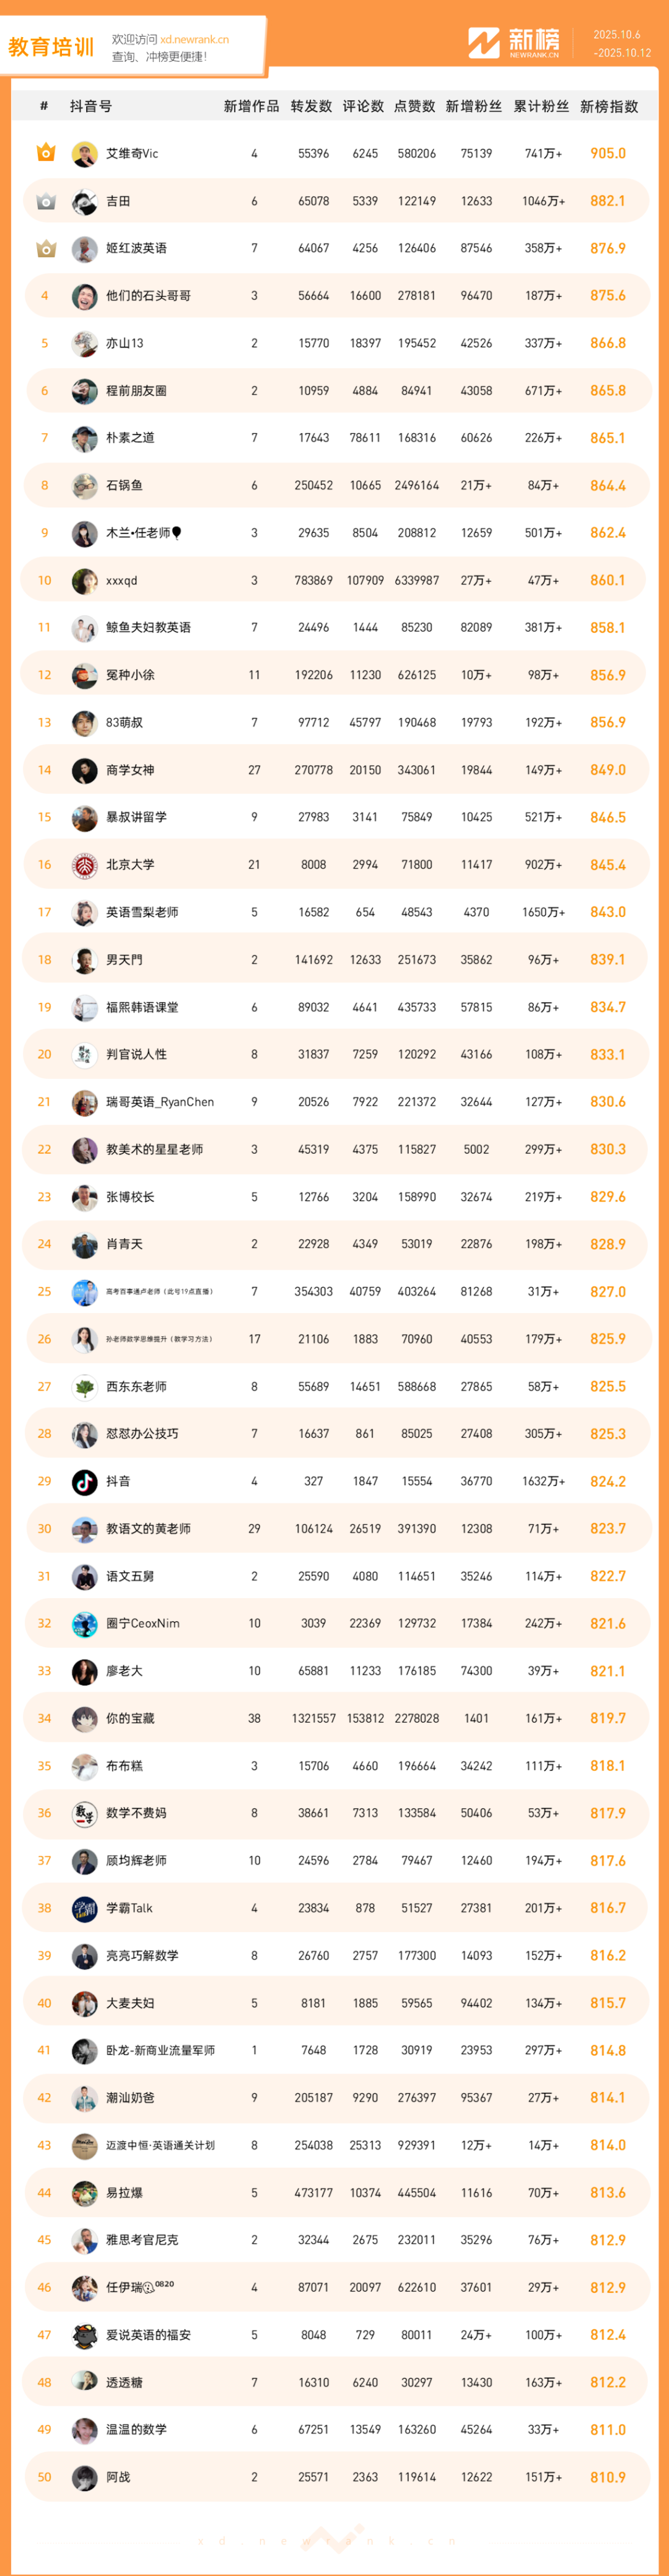Select the 新增粉丝 column header

click(474, 106)
